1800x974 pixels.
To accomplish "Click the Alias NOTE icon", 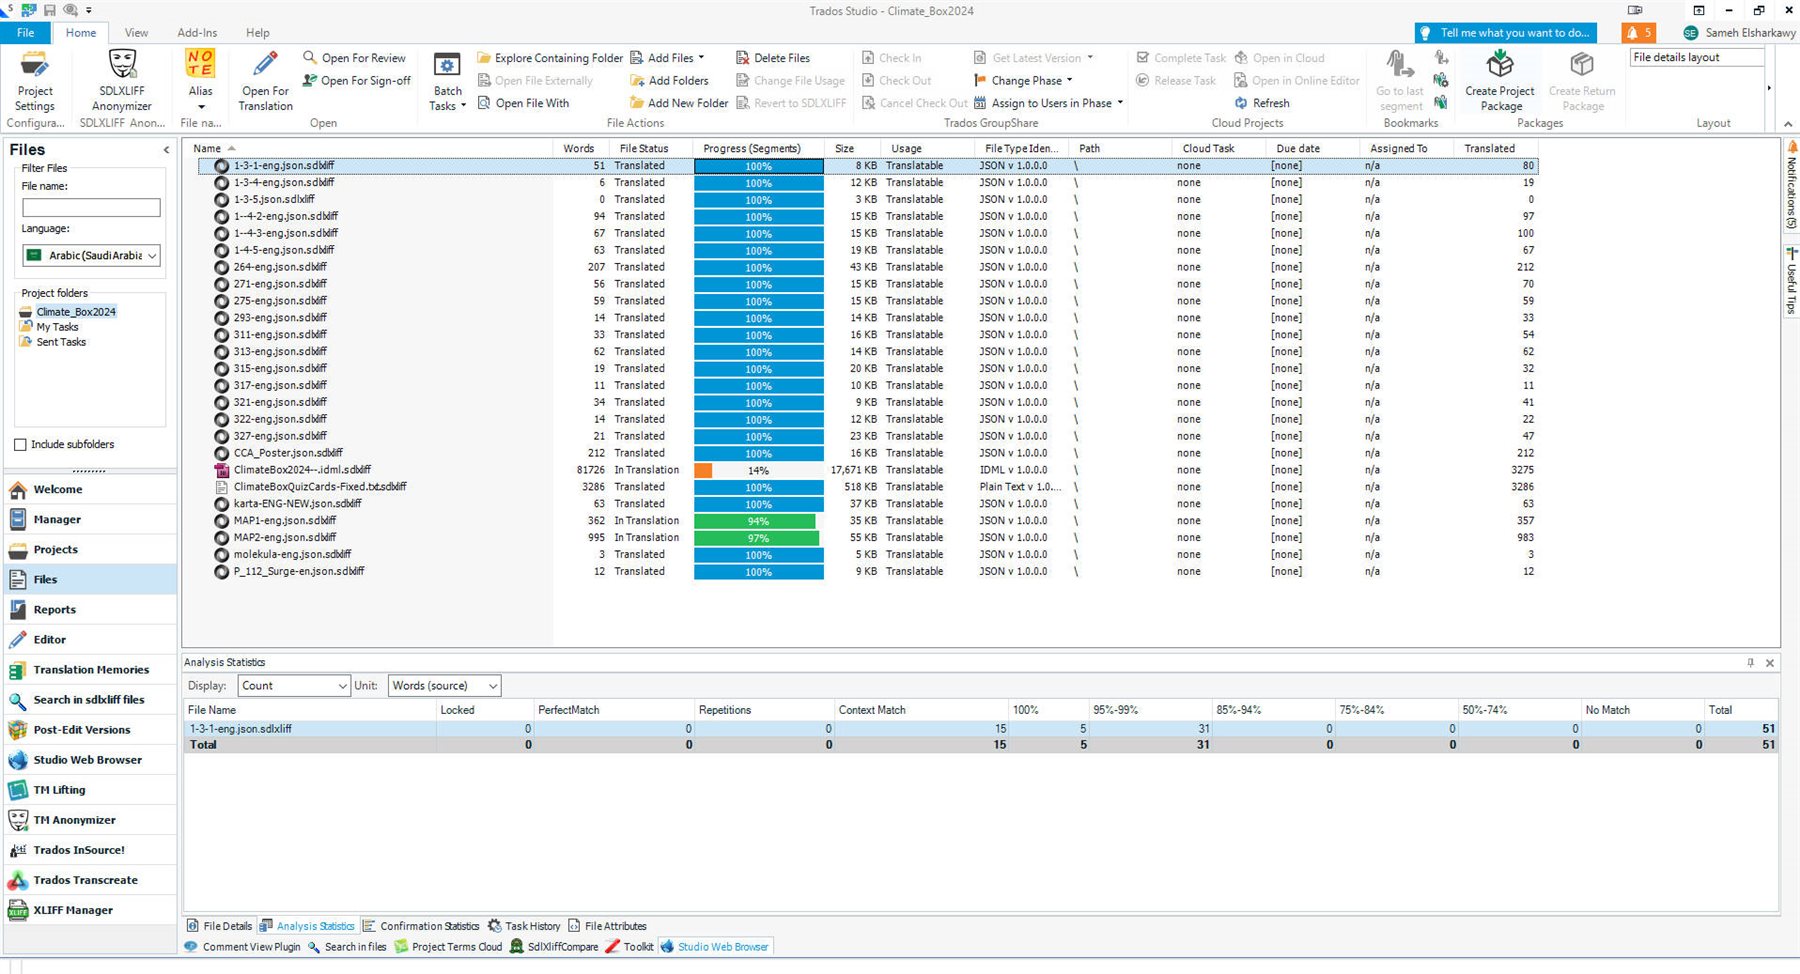I will click(200, 63).
